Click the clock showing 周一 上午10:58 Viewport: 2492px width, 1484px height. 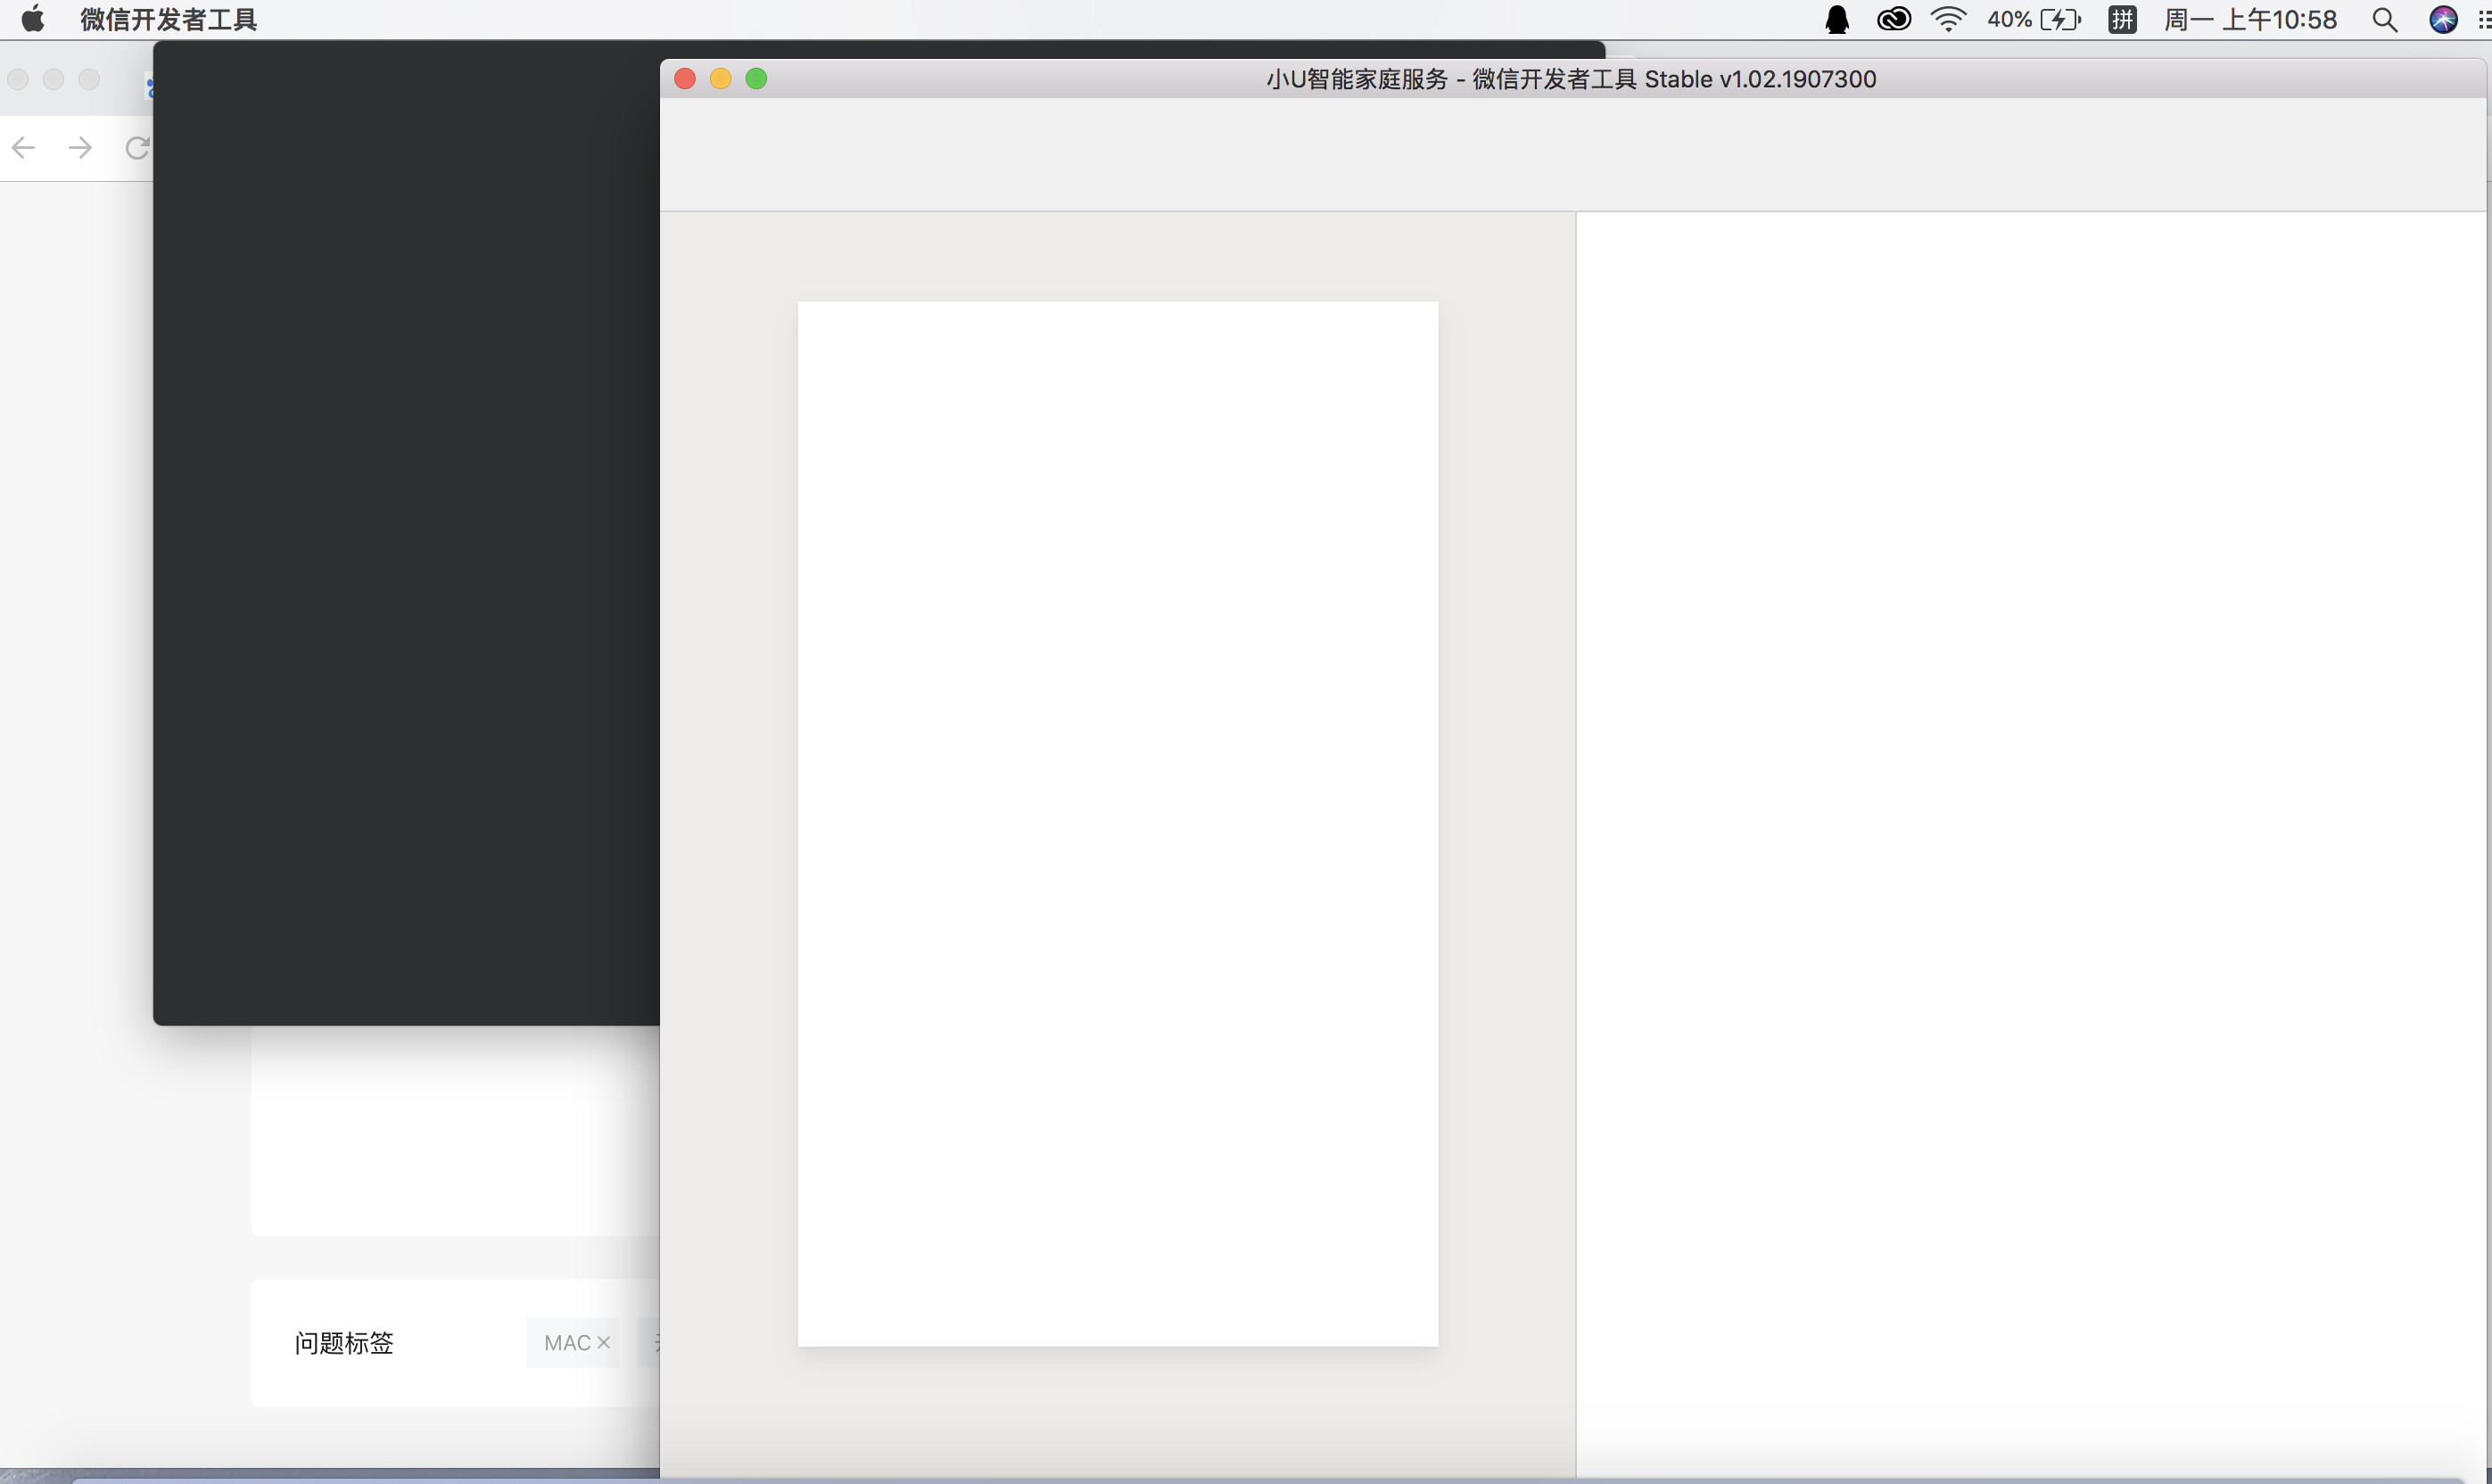coord(2250,20)
